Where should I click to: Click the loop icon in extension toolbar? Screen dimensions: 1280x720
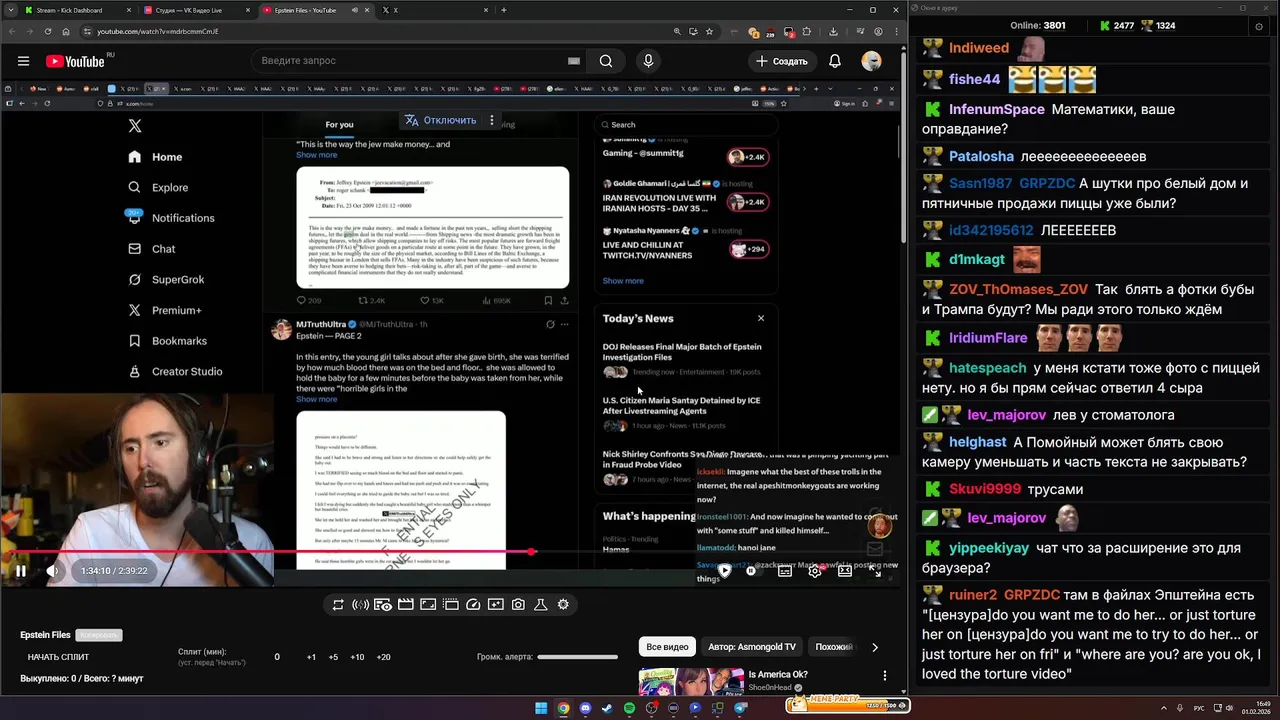coord(338,605)
